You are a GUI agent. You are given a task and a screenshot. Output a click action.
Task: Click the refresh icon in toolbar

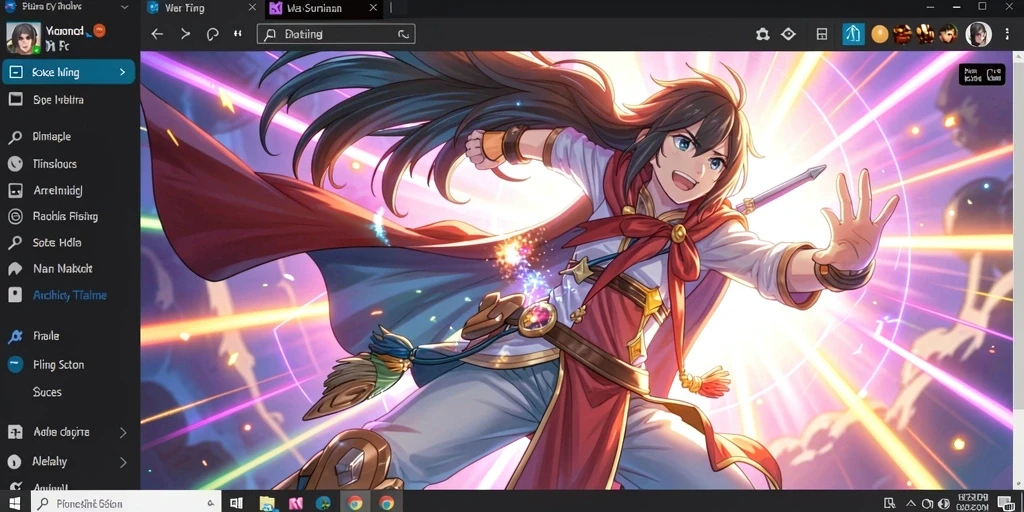(212, 34)
